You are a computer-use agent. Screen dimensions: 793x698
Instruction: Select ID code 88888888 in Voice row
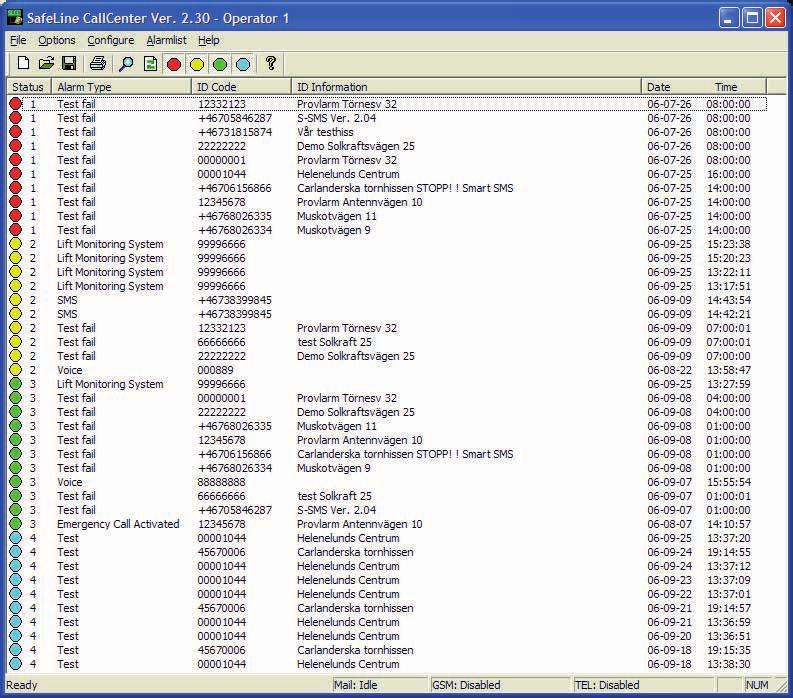(222, 482)
